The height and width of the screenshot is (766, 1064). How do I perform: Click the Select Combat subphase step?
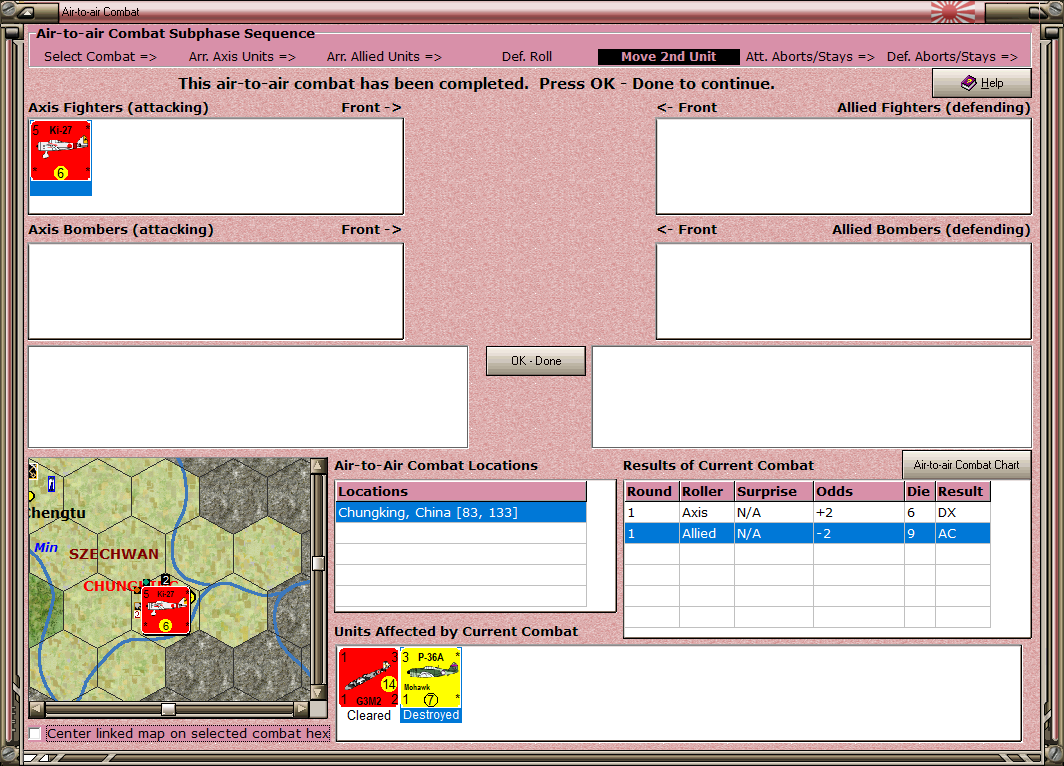click(100, 56)
